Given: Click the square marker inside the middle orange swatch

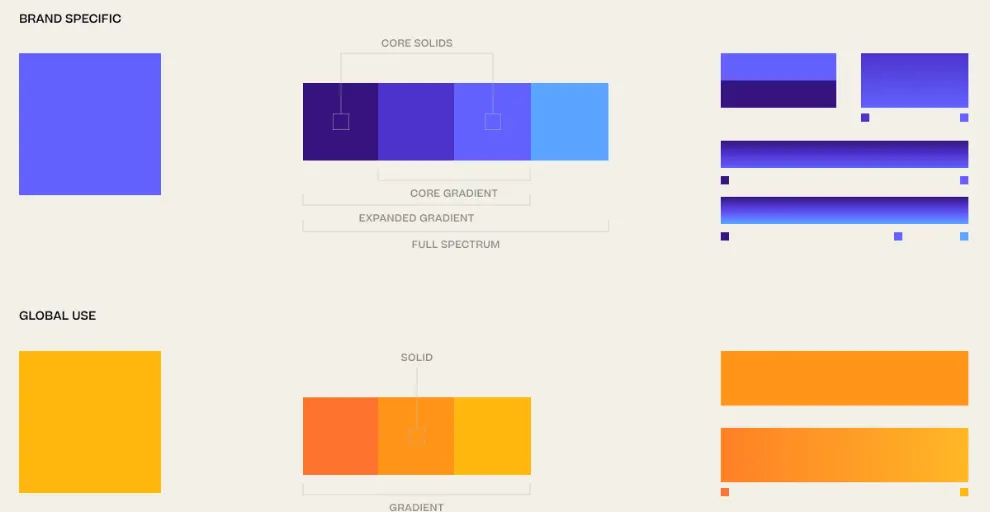Looking at the screenshot, I should (x=417, y=437).
